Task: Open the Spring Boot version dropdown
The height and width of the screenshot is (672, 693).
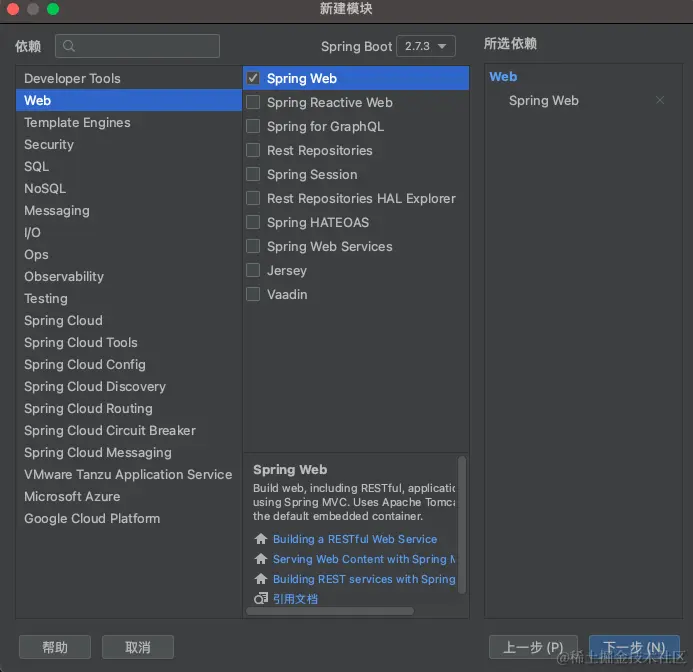Action: (x=426, y=46)
